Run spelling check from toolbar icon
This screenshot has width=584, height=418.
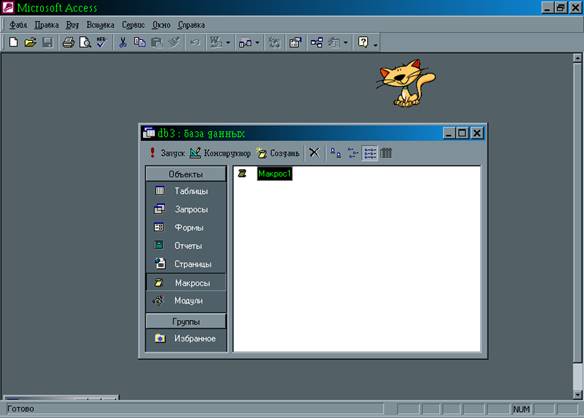(101, 42)
